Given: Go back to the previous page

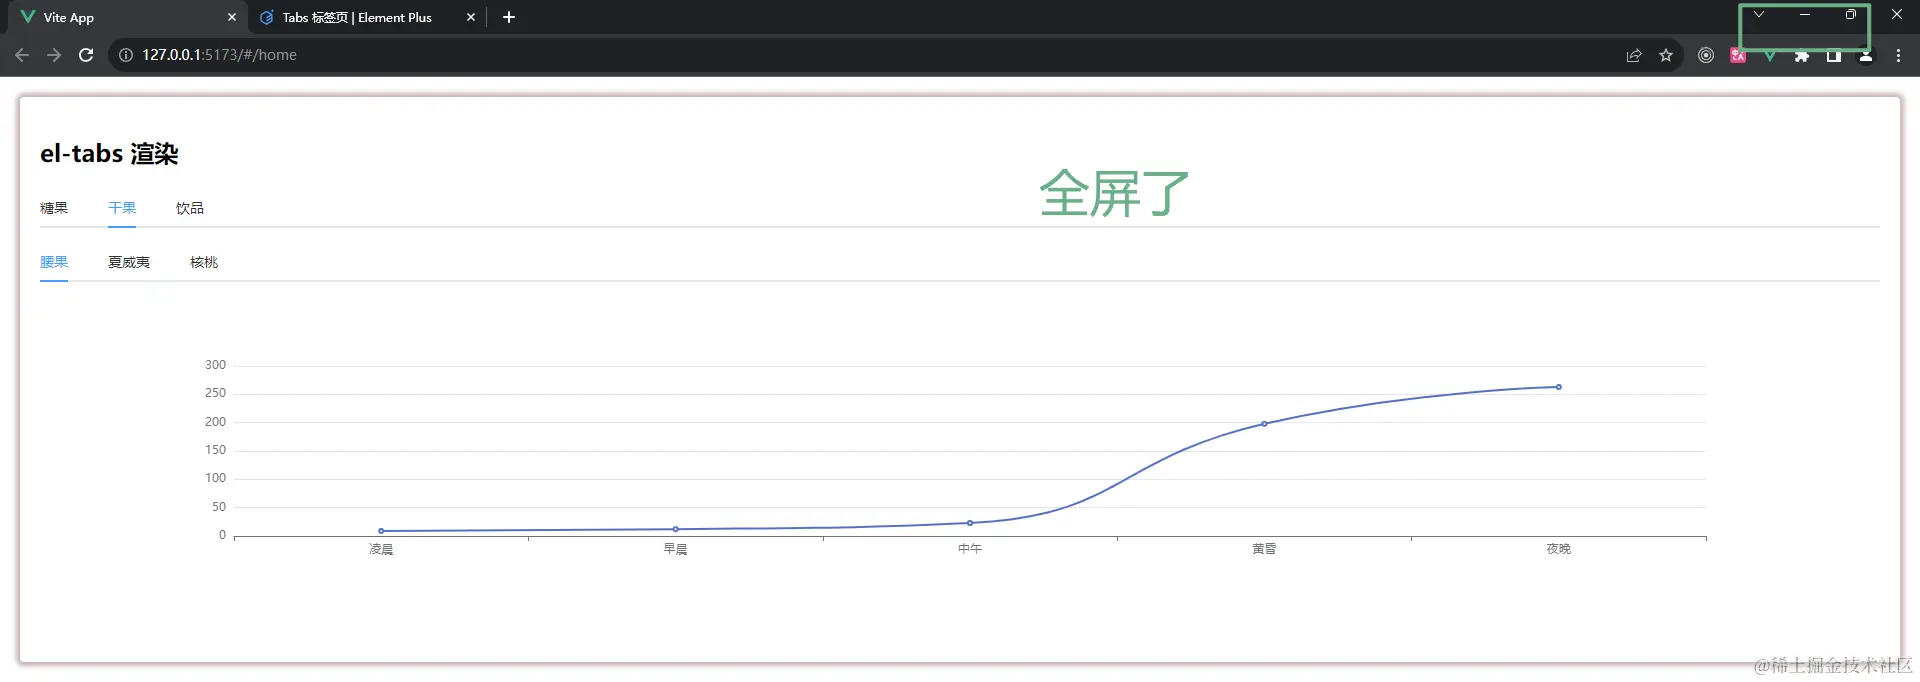Looking at the screenshot, I should pyautogui.click(x=22, y=55).
